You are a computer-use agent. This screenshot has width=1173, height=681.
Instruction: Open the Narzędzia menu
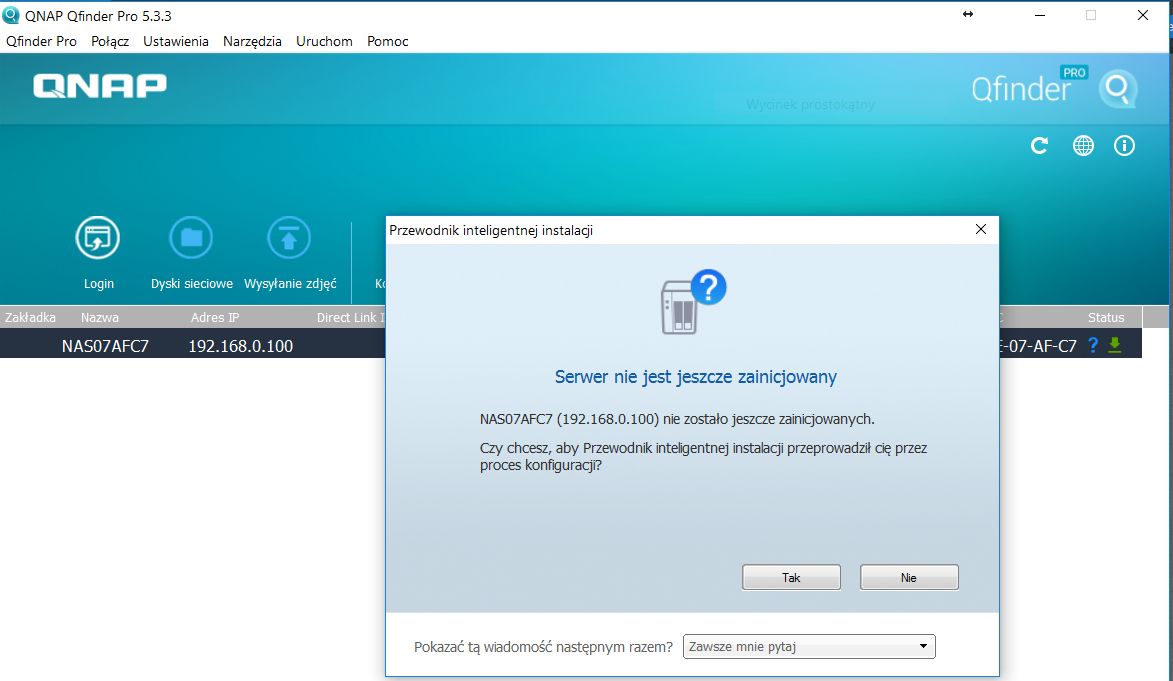coord(252,41)
